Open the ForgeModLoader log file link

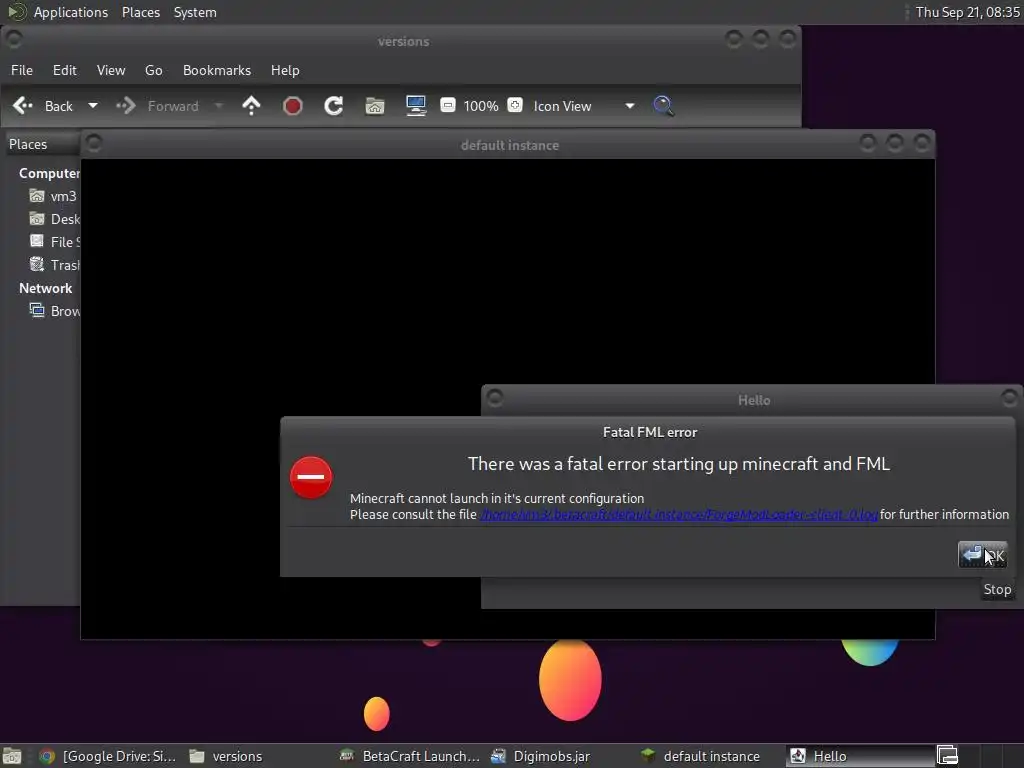[679, 515]
